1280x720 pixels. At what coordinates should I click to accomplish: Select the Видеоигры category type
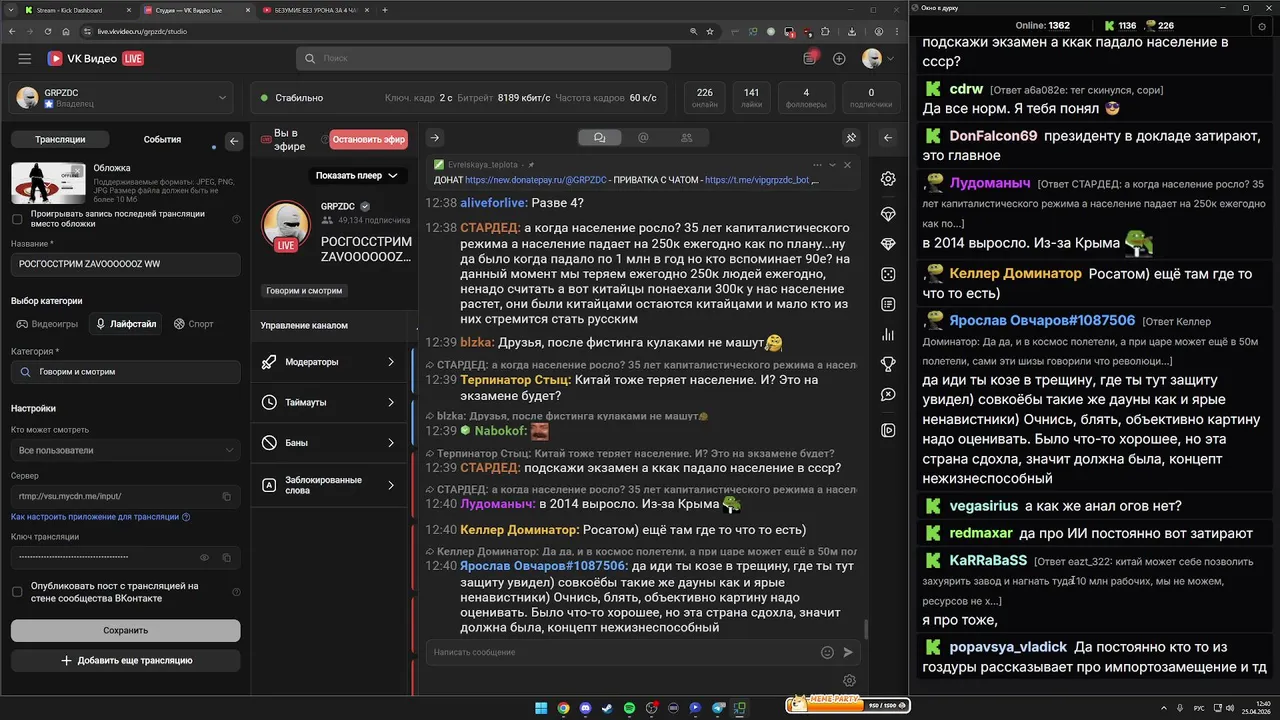48,324
